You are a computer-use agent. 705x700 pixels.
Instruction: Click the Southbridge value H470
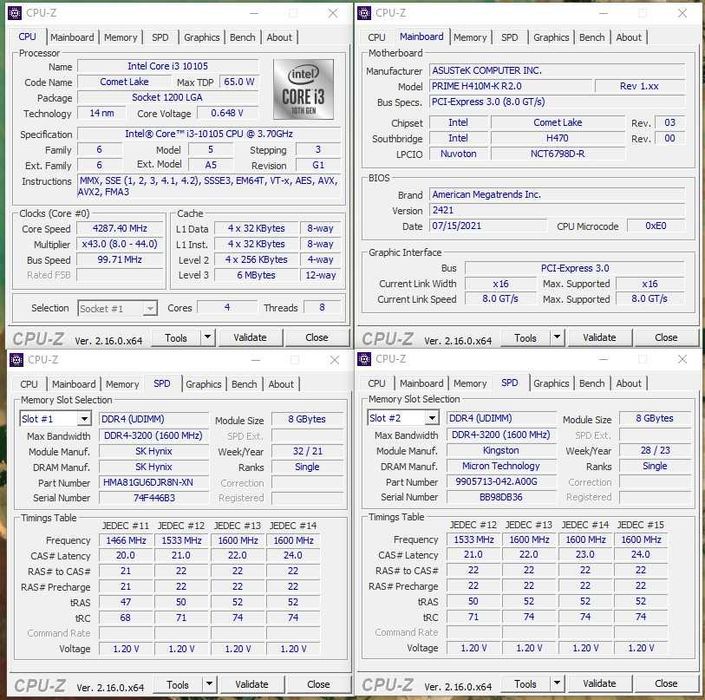pos(558,138)
